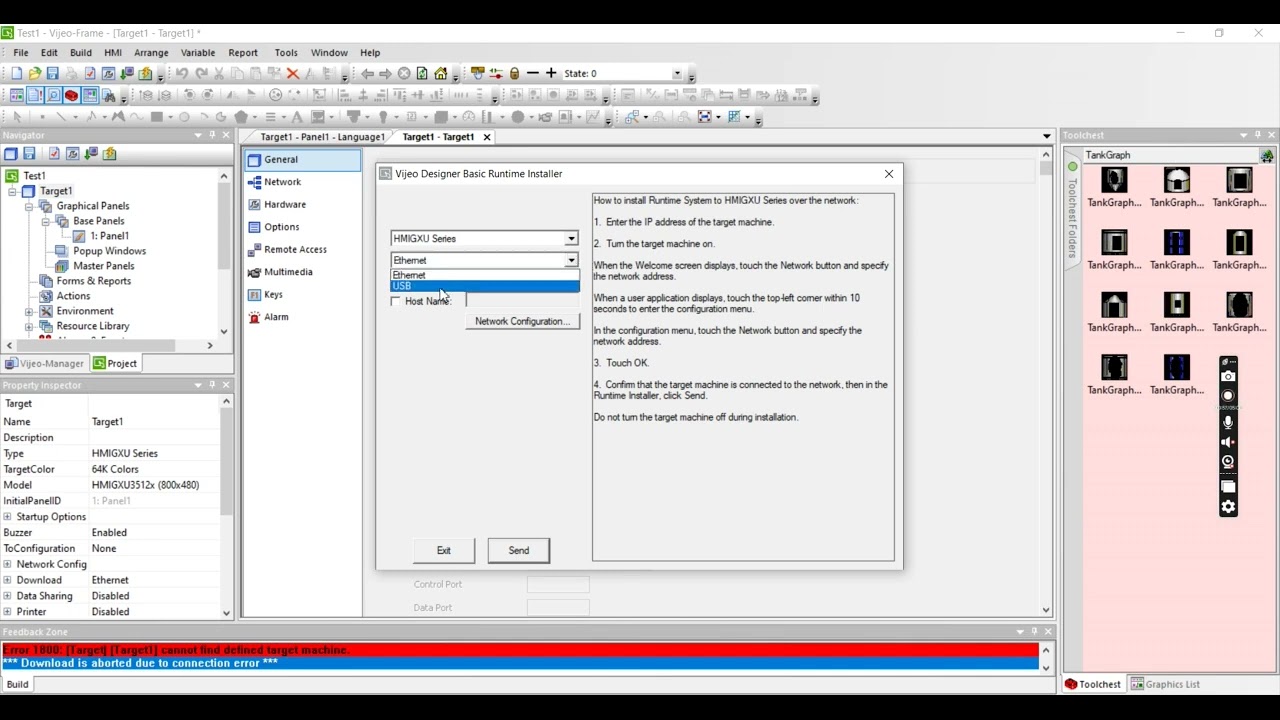Screen dimensions: 1280x720
Task: Click the Home icon in navigation toolbar
Action: click(440, 73)
